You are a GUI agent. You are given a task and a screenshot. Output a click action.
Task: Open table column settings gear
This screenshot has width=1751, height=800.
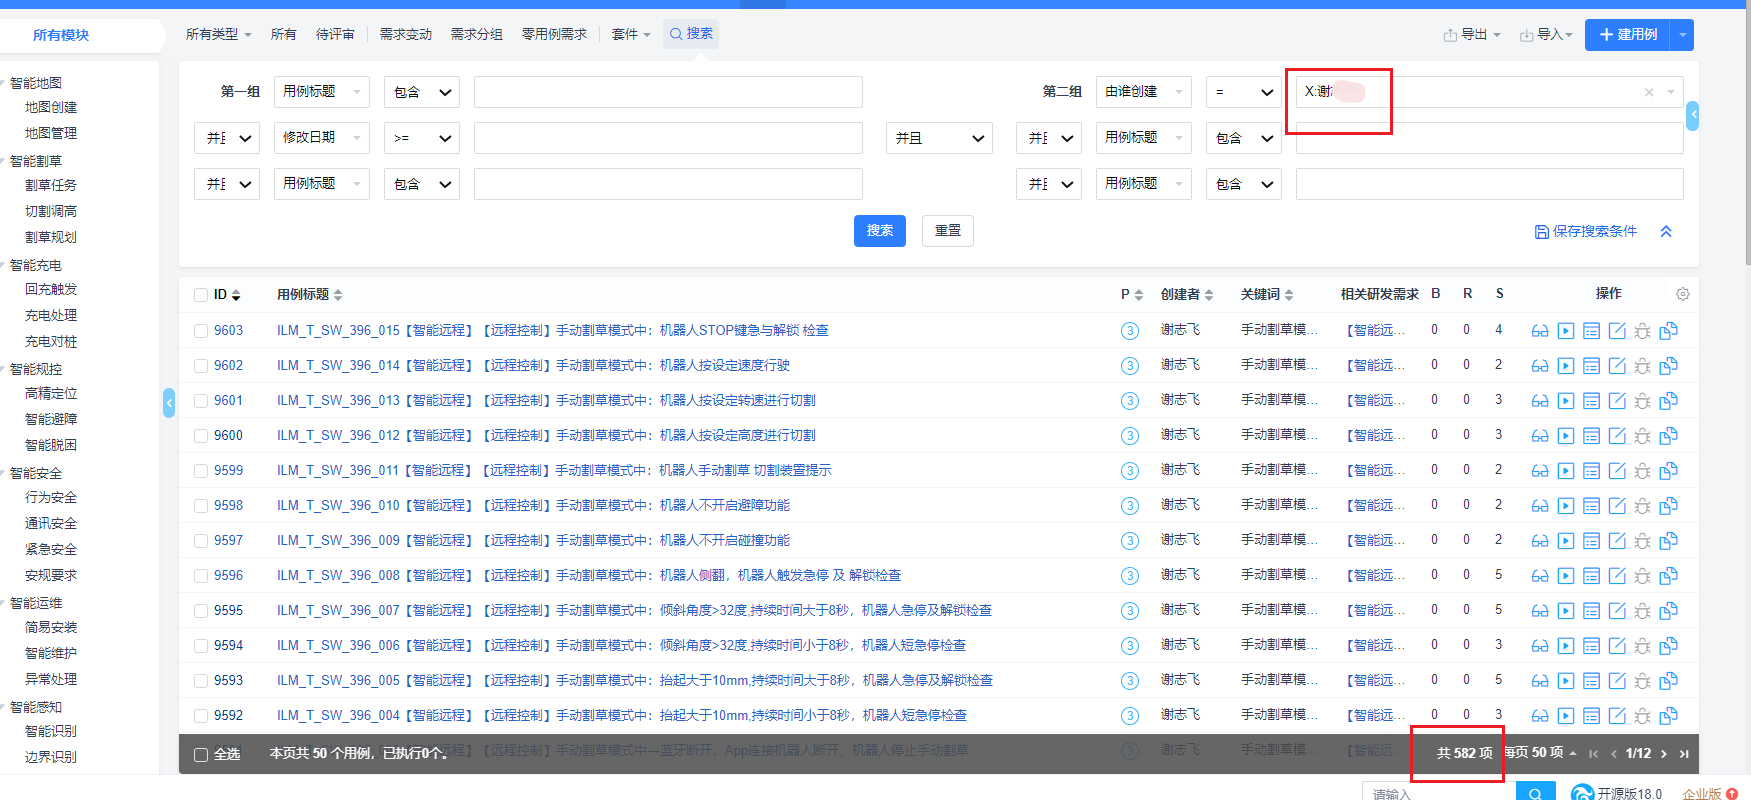coord(1683,294)
